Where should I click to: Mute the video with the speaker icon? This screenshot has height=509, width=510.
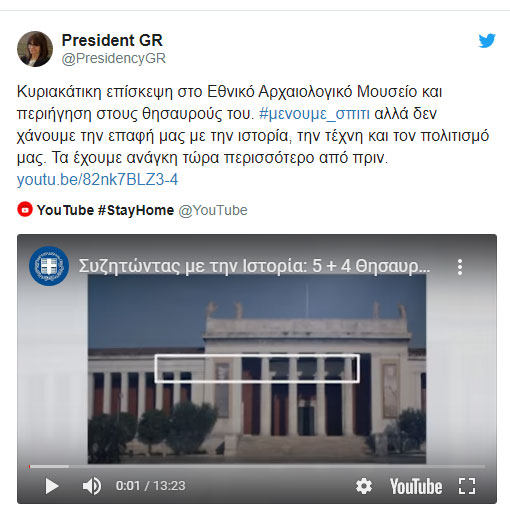click(92, 486)
